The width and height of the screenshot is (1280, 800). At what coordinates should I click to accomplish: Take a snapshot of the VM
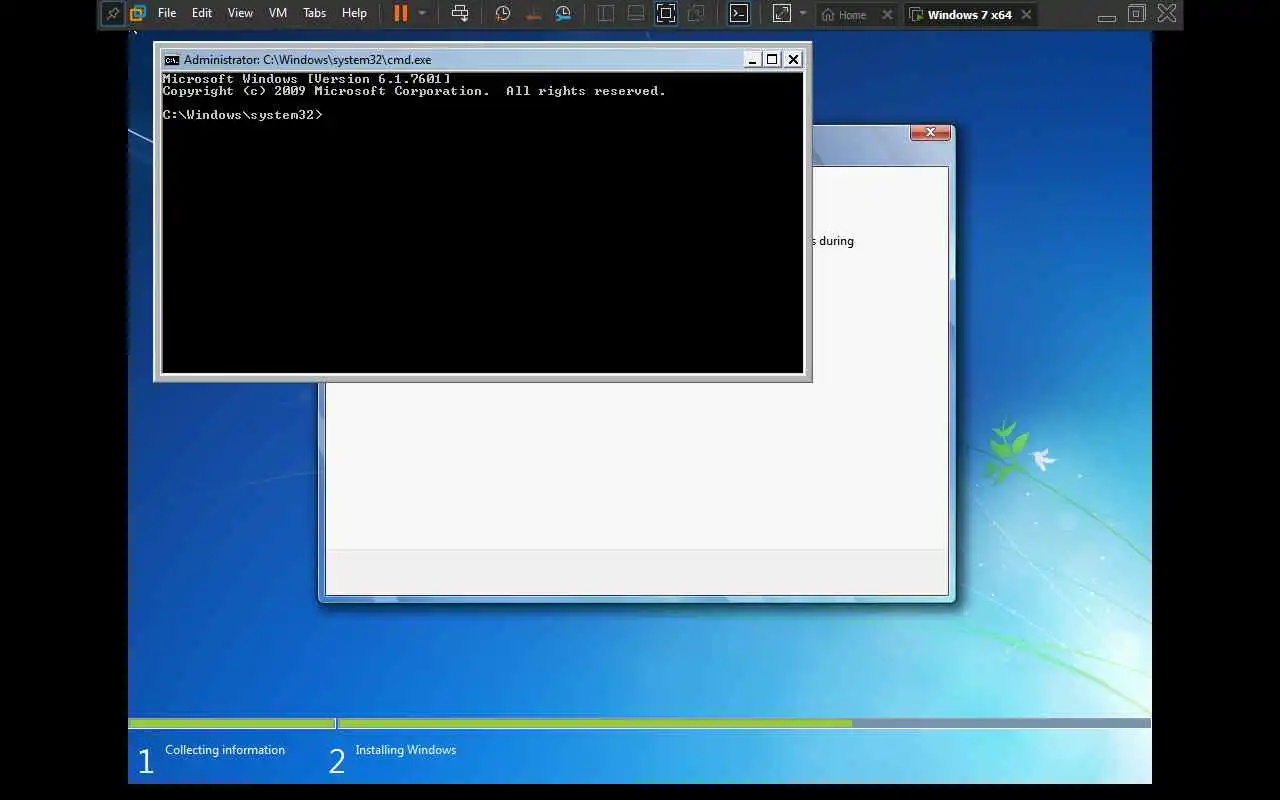[503, 14]
